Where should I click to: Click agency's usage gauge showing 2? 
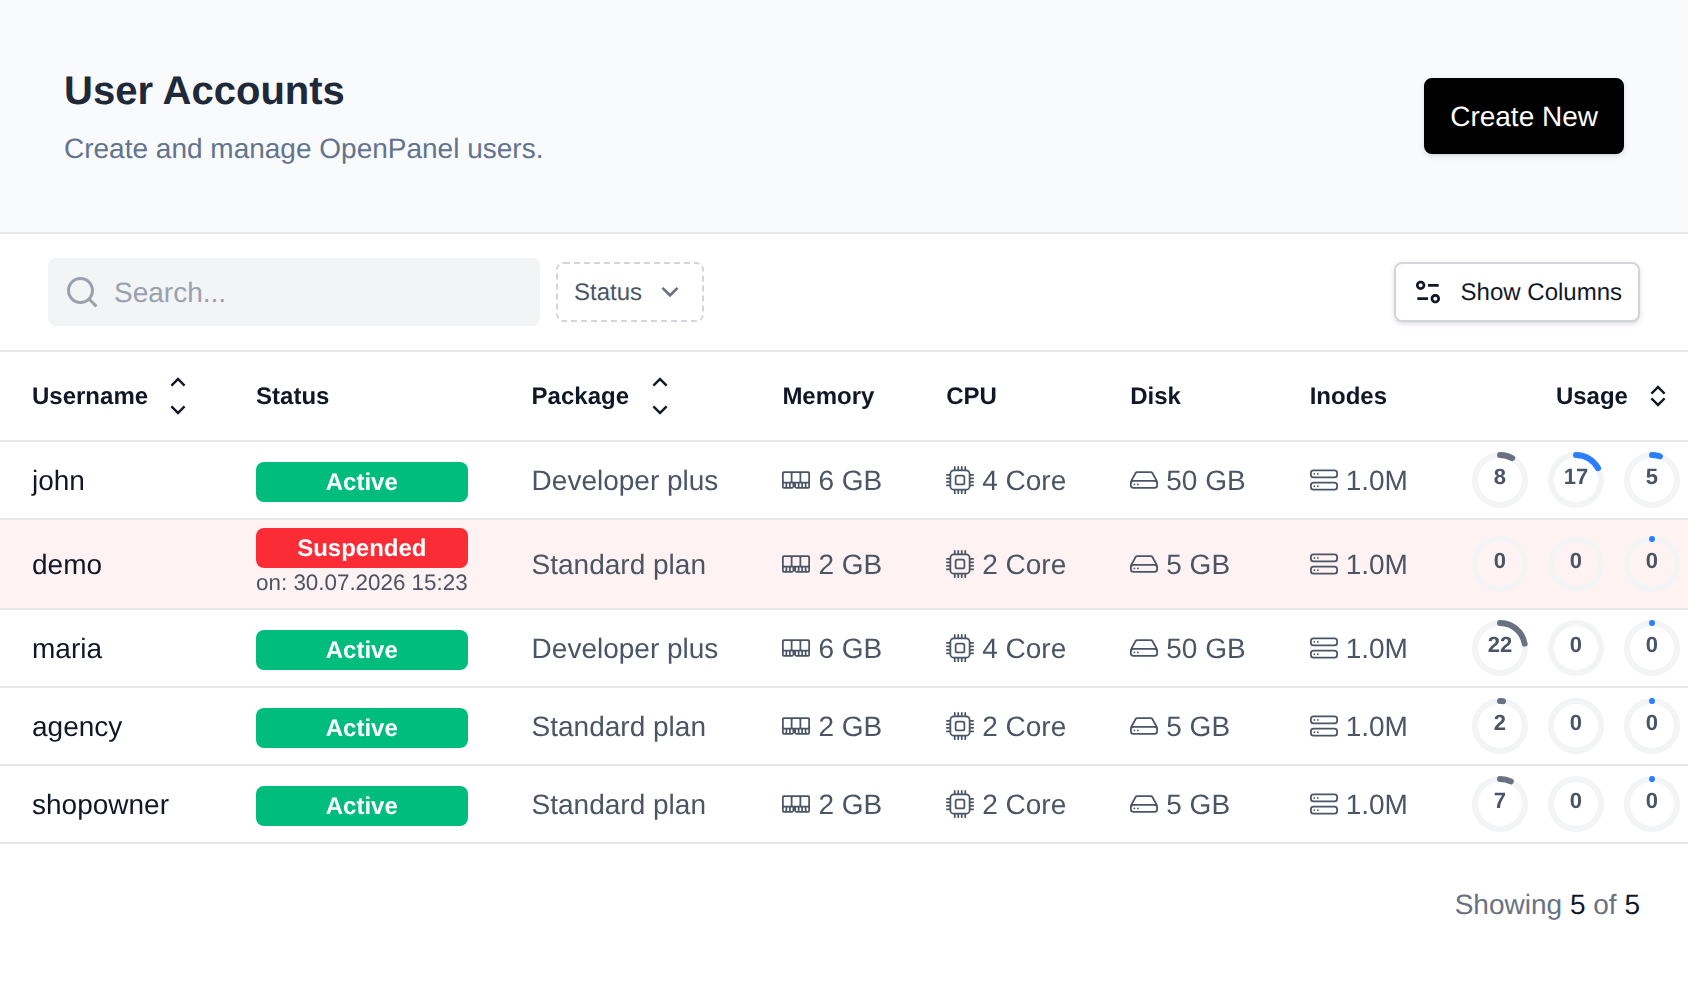[x=1500, y=725]
